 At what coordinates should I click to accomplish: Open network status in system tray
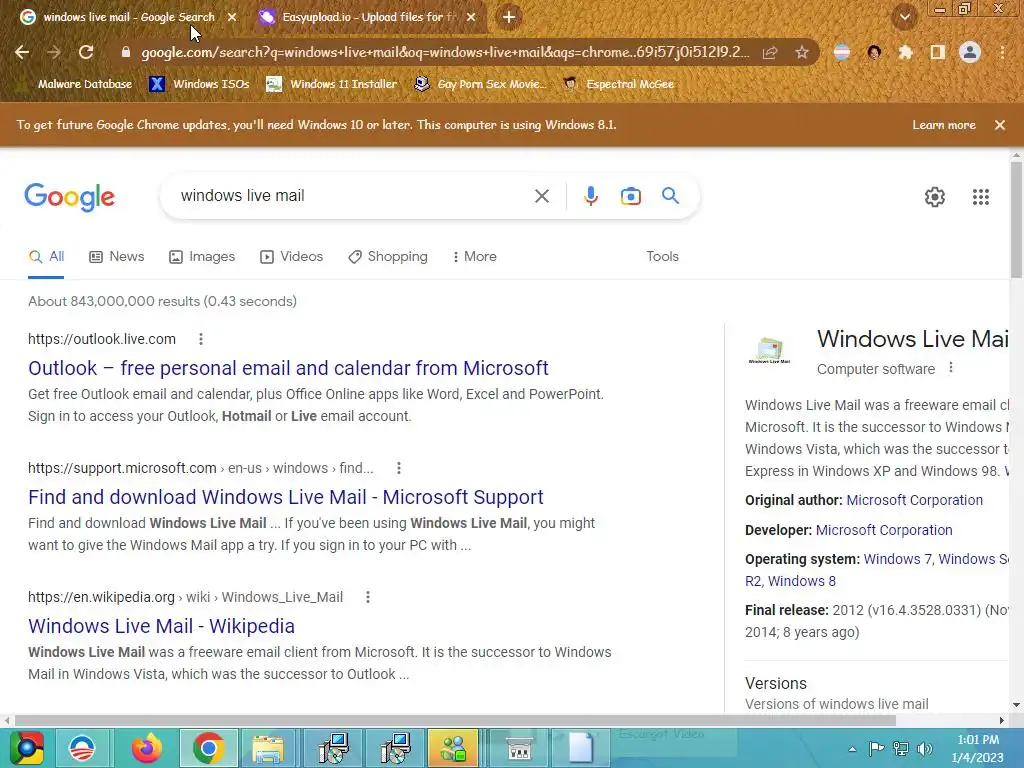click(x=901, y=748)
